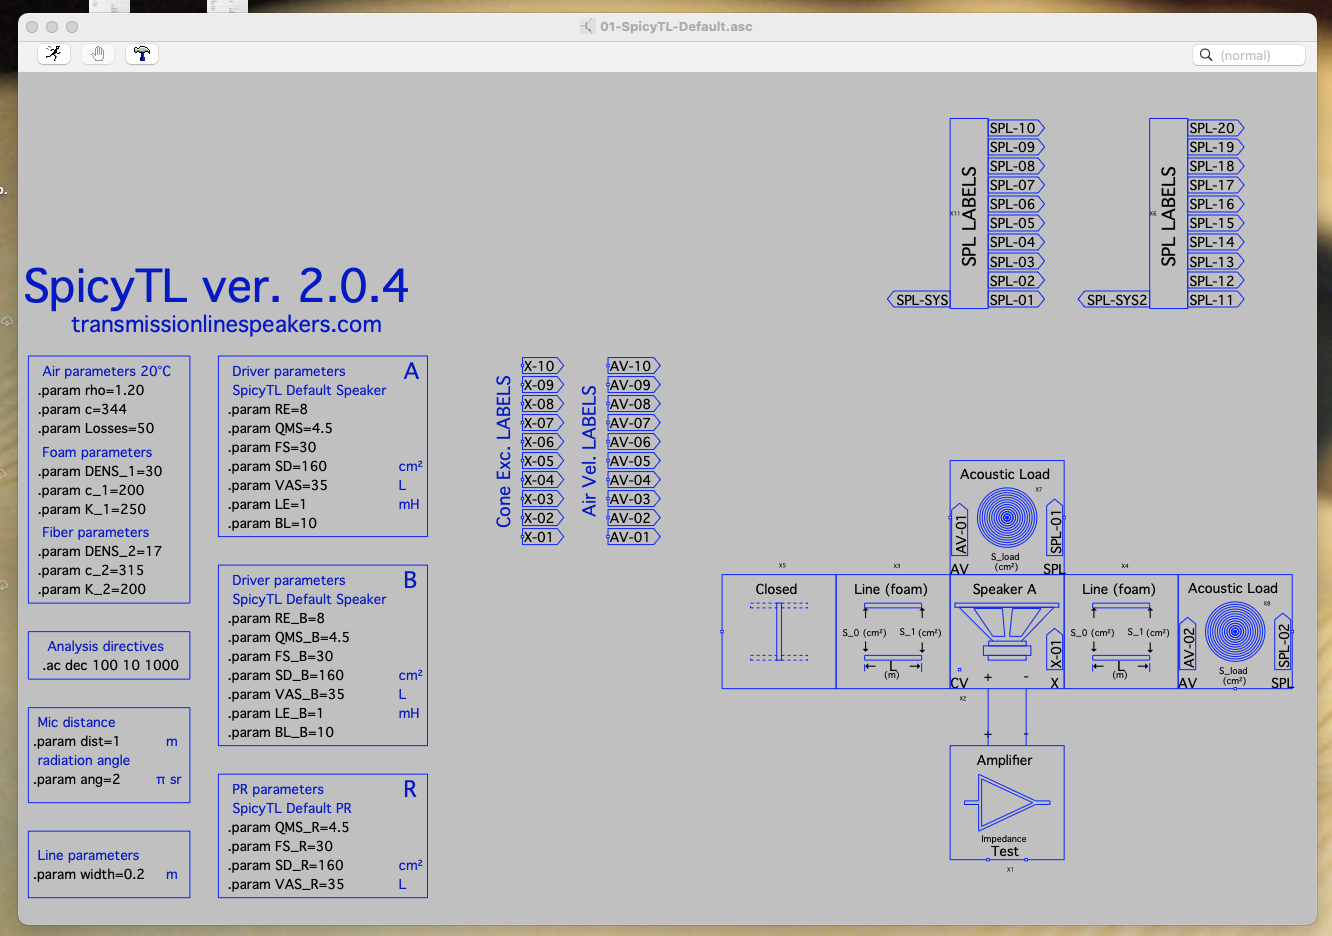This screenshot has height=936, width=1332.
Task: Click the SPL-20 label flag
Action: click(x=1216, y=128)
